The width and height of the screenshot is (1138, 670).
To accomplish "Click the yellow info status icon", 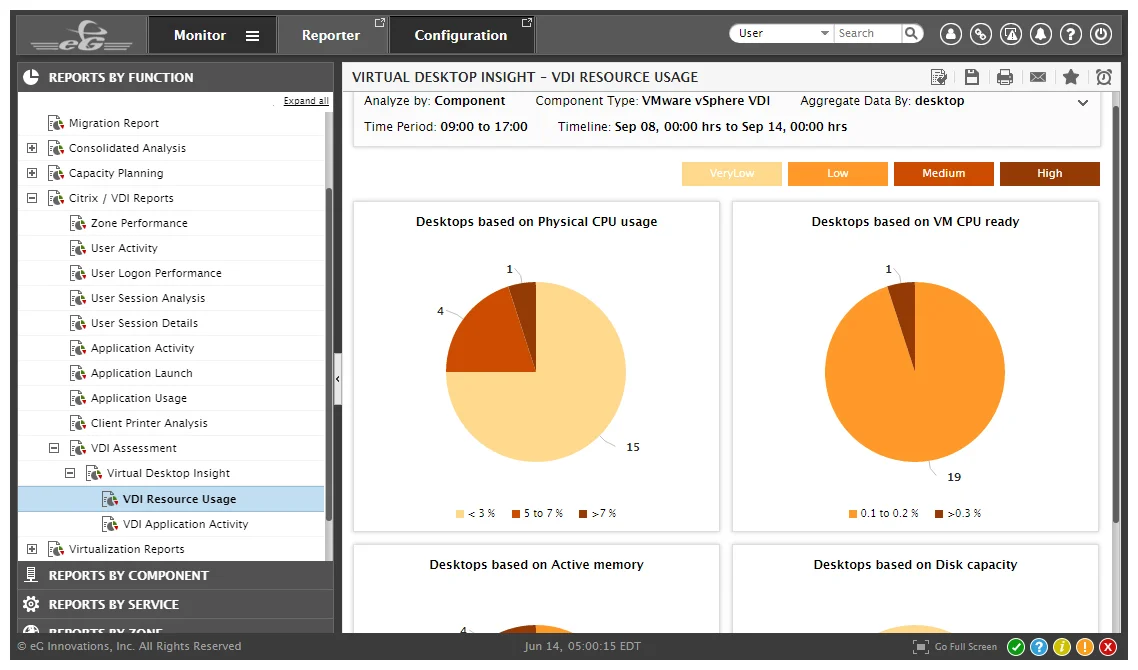I will (1062, 647).
